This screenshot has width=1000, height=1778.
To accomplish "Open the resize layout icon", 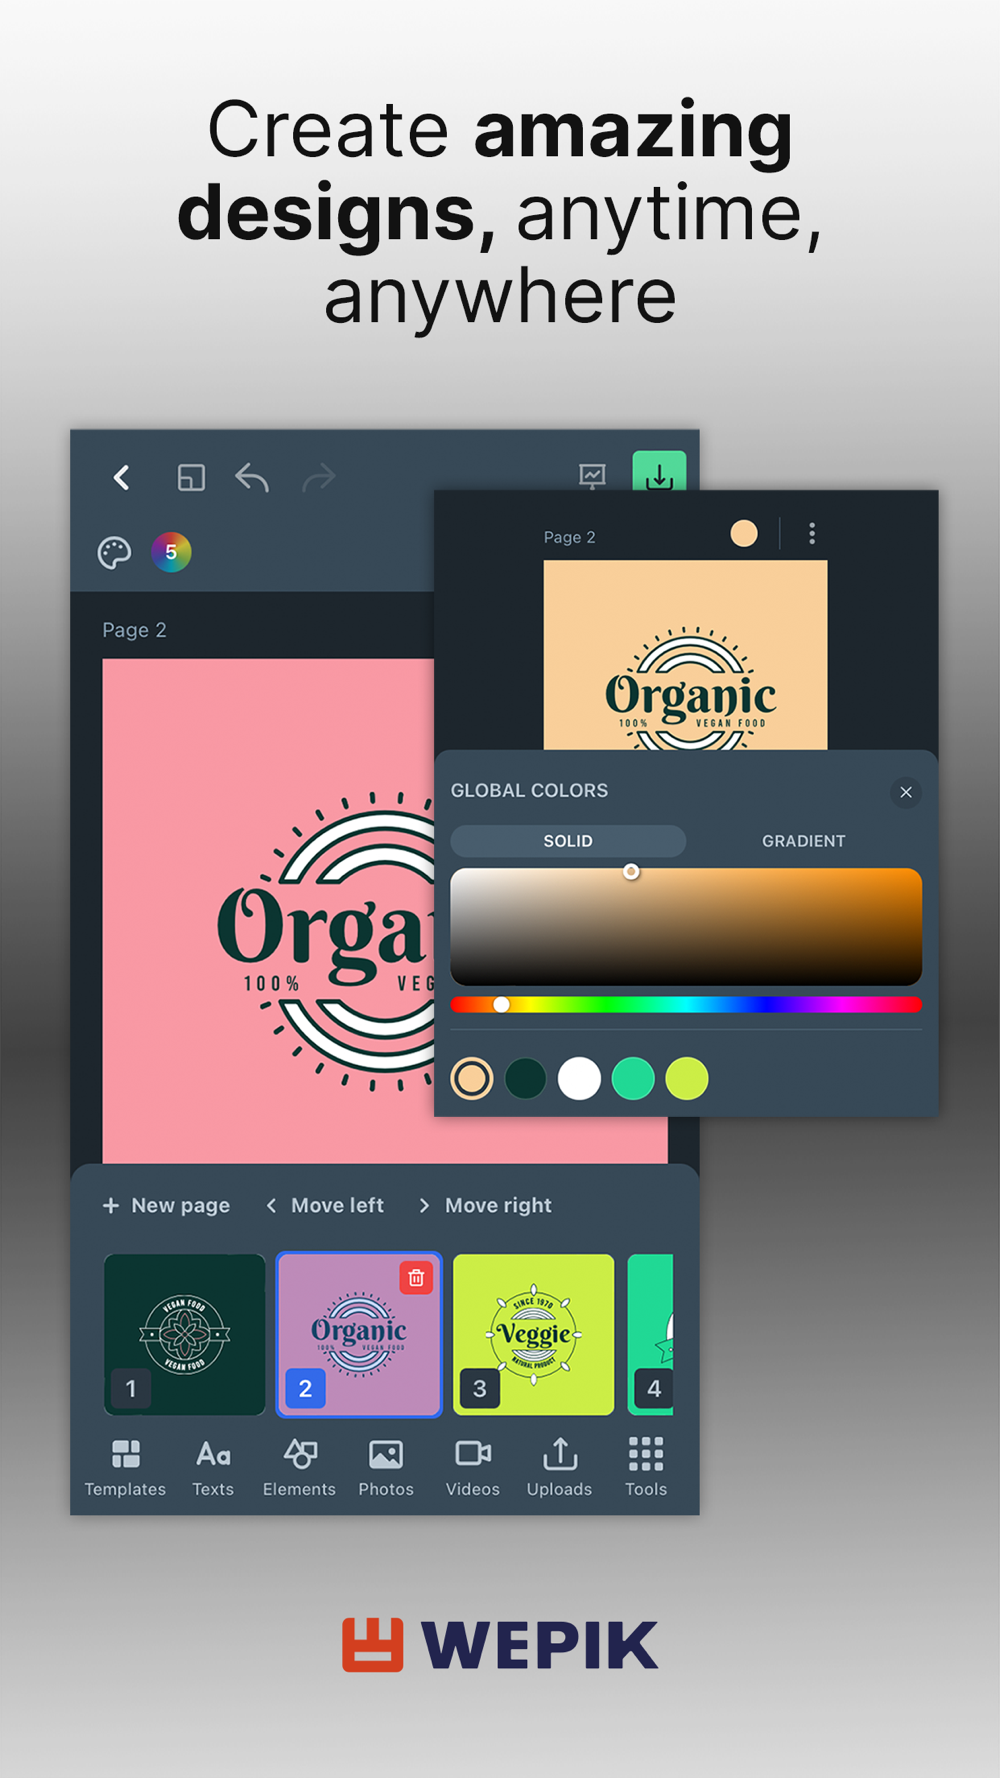I will (191, 478).
